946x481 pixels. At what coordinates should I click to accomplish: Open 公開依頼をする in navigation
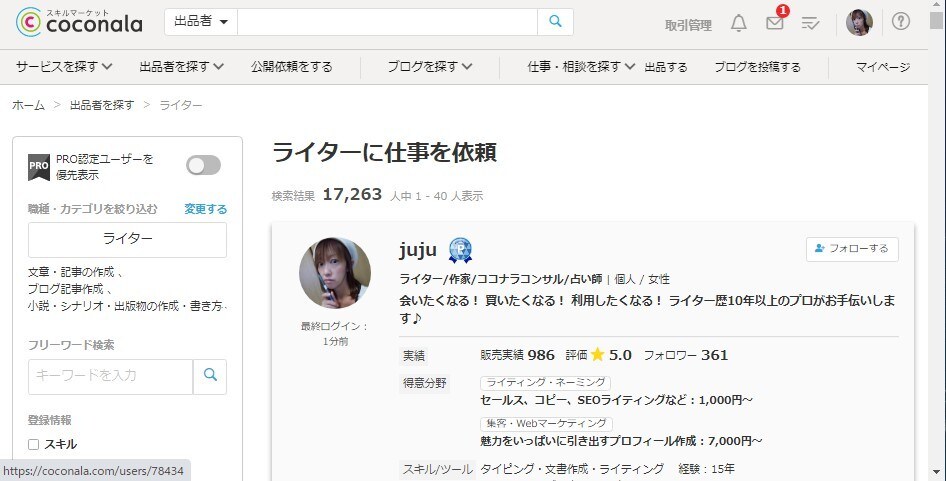click(x=292, y=66)
